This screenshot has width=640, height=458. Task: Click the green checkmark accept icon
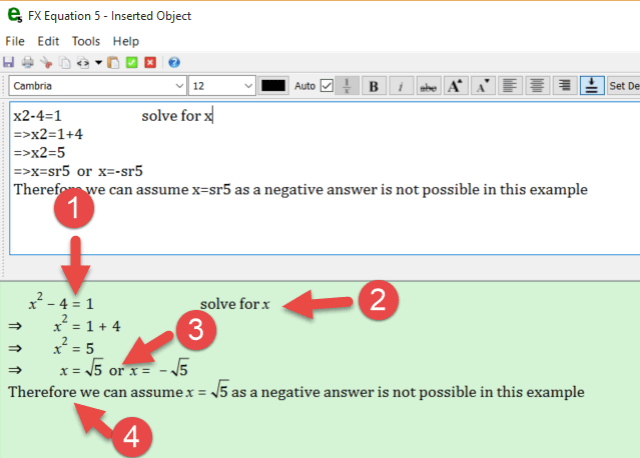tap(131, 62)
